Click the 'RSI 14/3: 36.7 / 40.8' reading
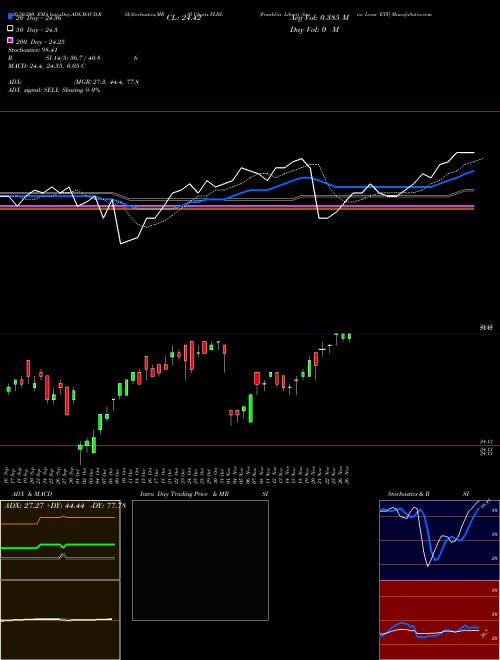The height and width of the screenshot is (660, 500). 54,58
